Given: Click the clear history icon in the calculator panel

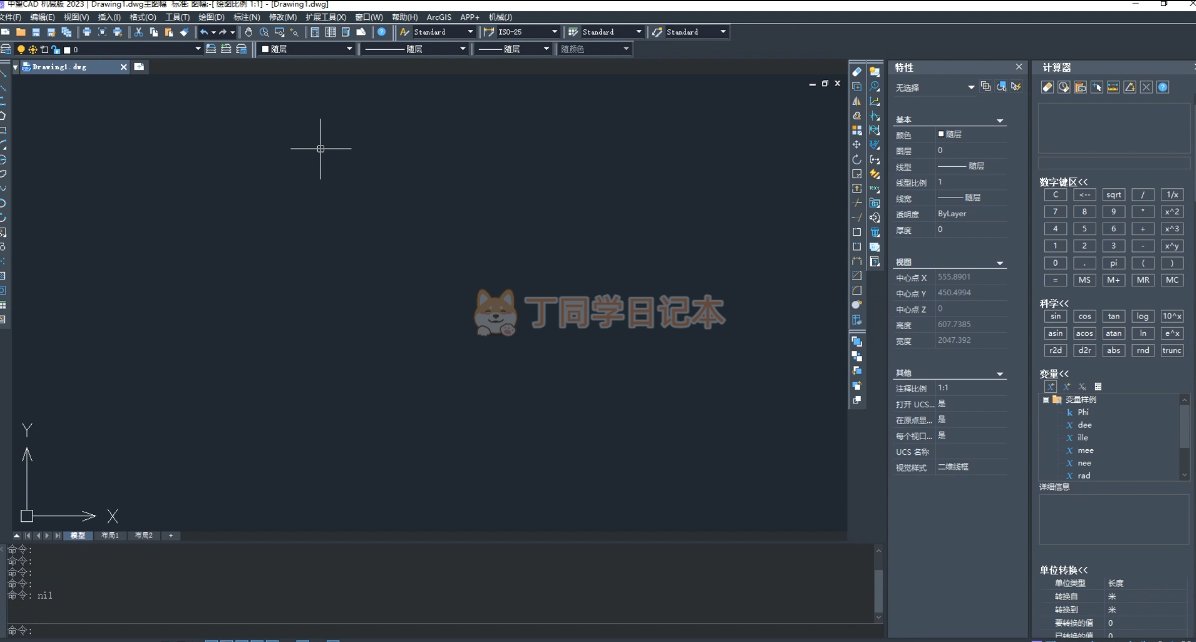Looking at the screenshot, I should pos(1064,87).
